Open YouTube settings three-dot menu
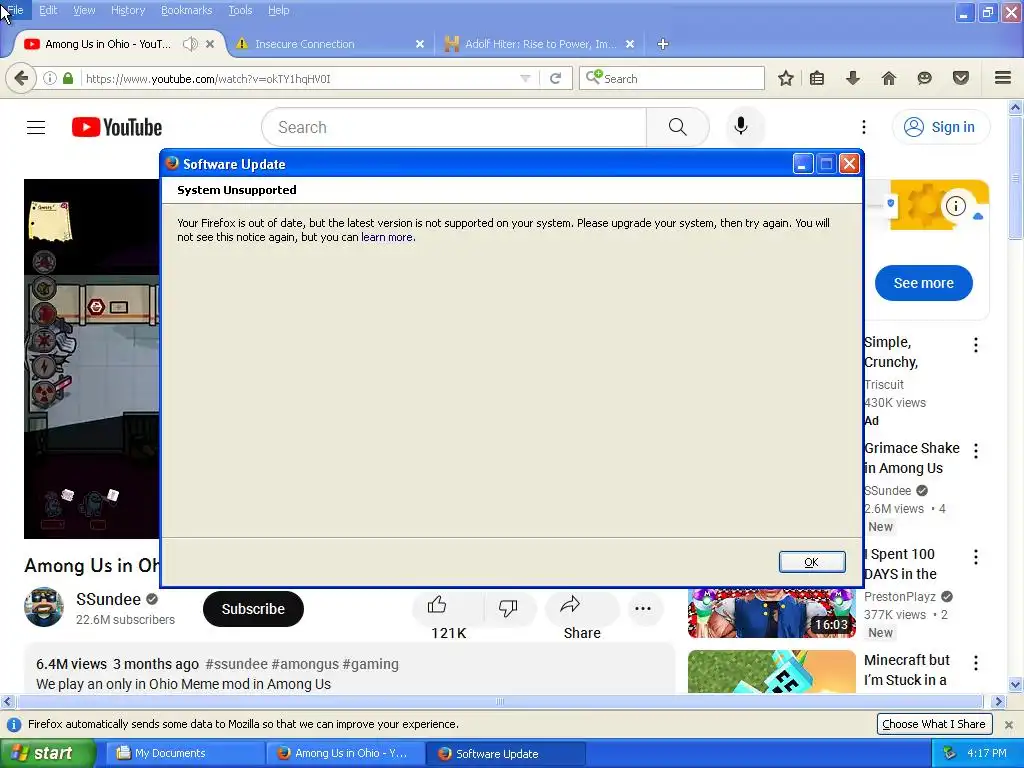This screenshot has height=768, width=1024. pyautogui.click(x=864, y=127)
